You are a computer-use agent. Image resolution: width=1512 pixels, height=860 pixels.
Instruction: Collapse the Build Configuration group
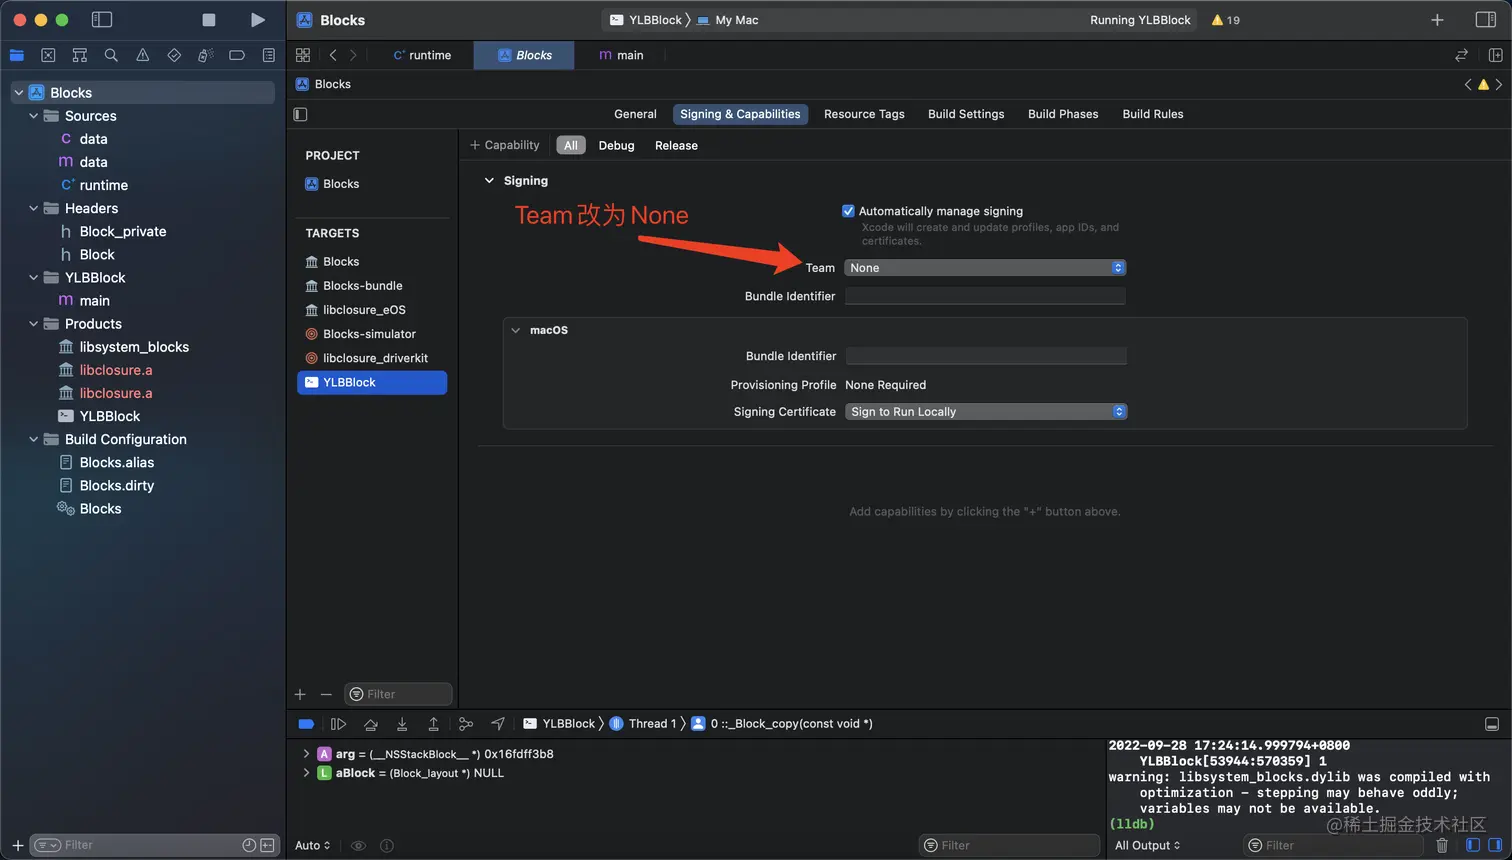point(33,439)
